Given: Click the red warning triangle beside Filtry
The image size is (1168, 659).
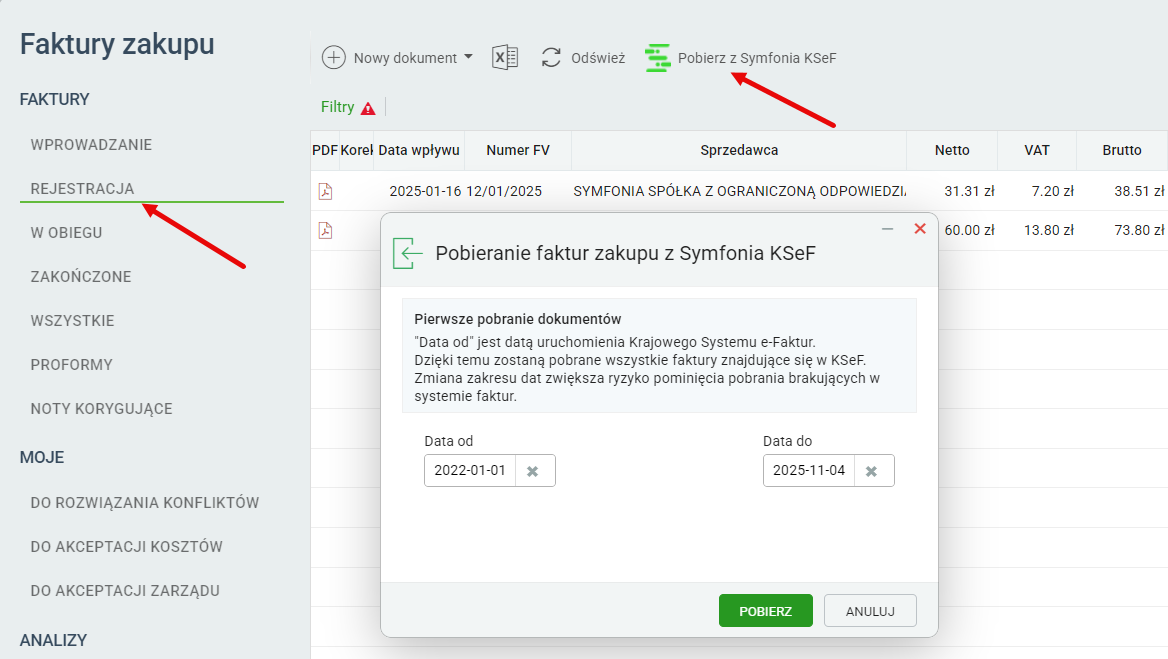Looking at the screenshot, I should tap(368, 108).
